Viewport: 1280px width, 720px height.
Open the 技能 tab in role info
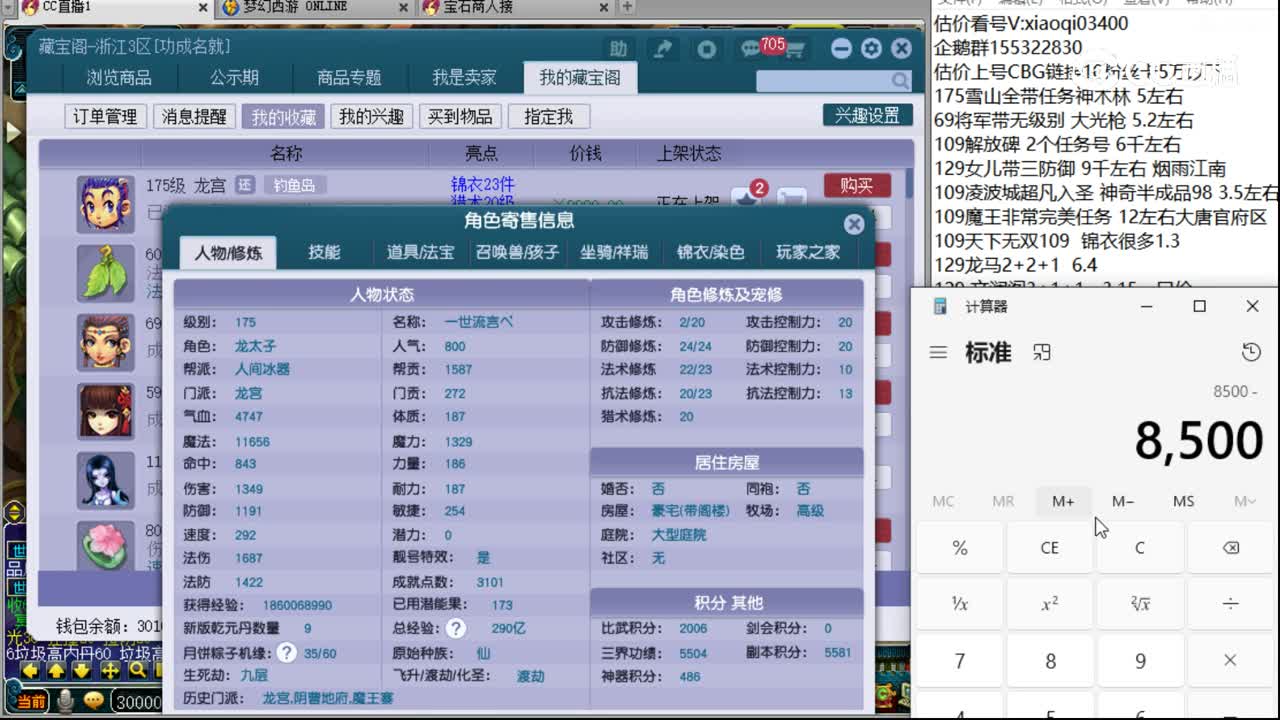324,253
